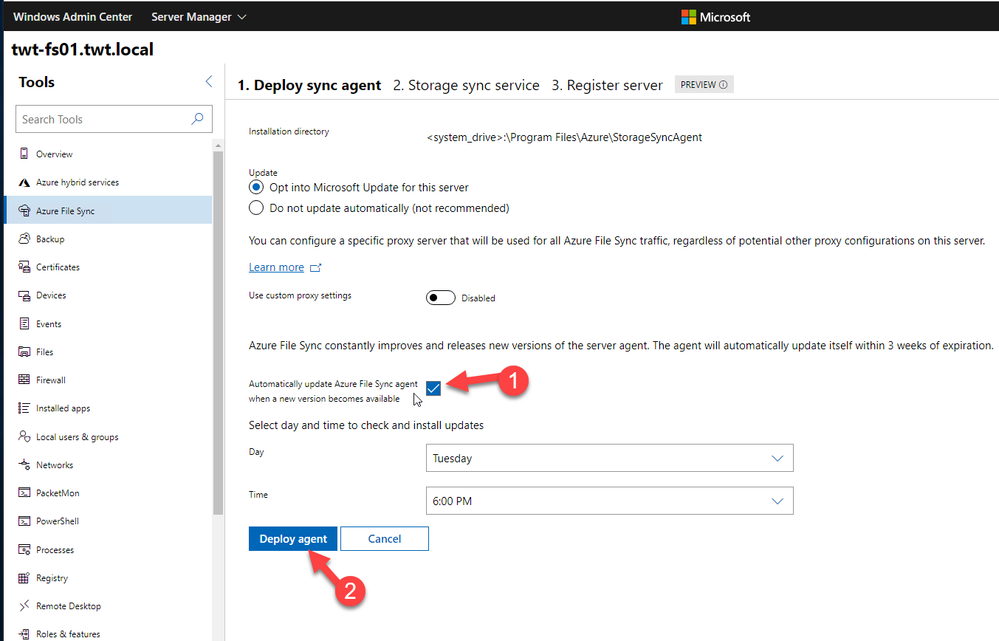Switch to Deploy sync agent step
The height and width of the screenshot is (641, 999).
pos(309,85)
